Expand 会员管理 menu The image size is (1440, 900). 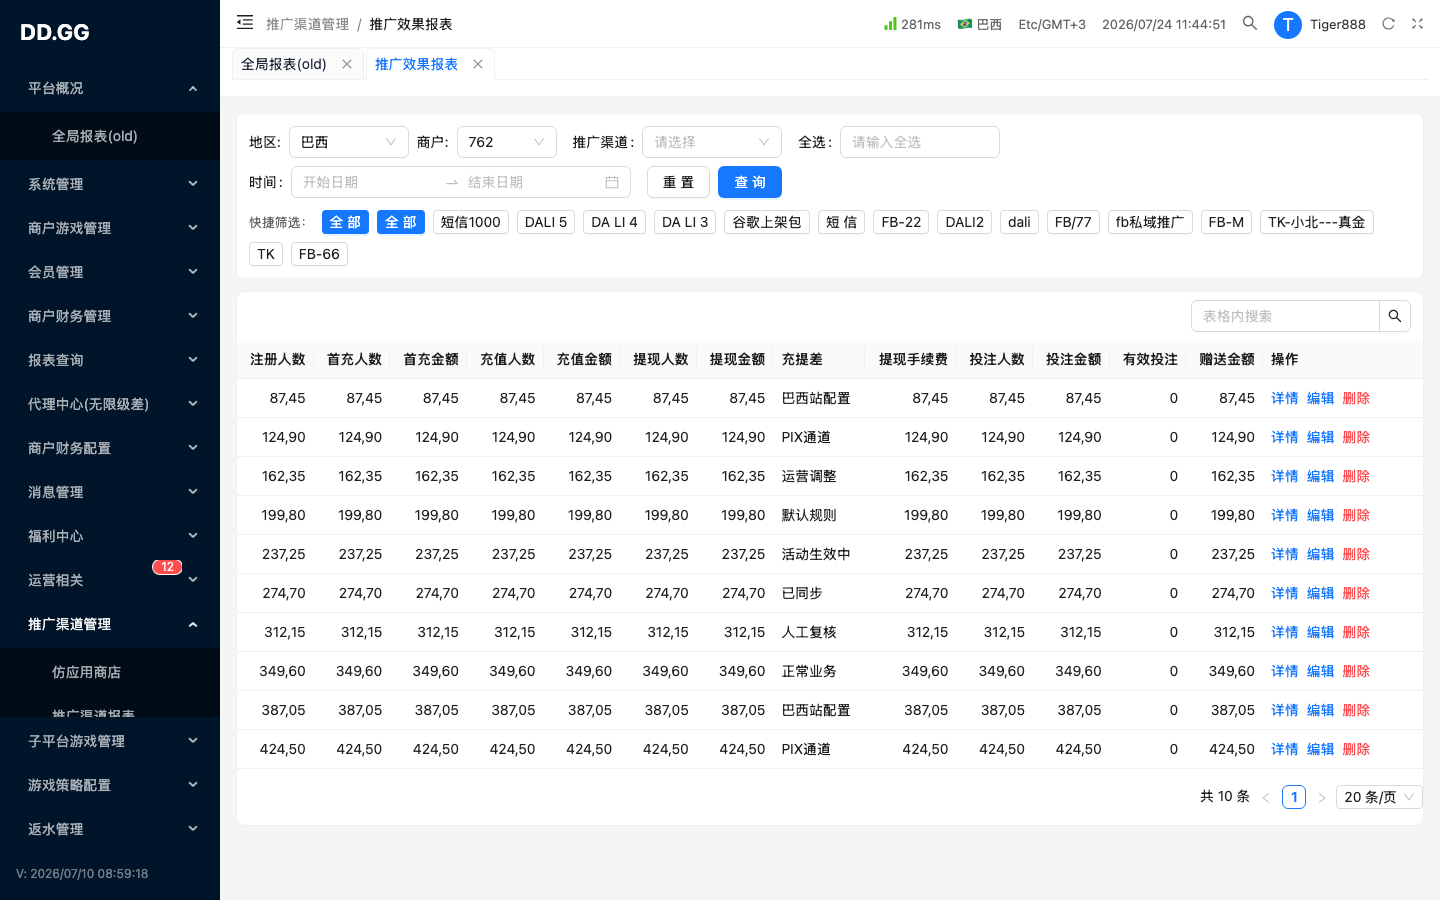coord(110,272)
